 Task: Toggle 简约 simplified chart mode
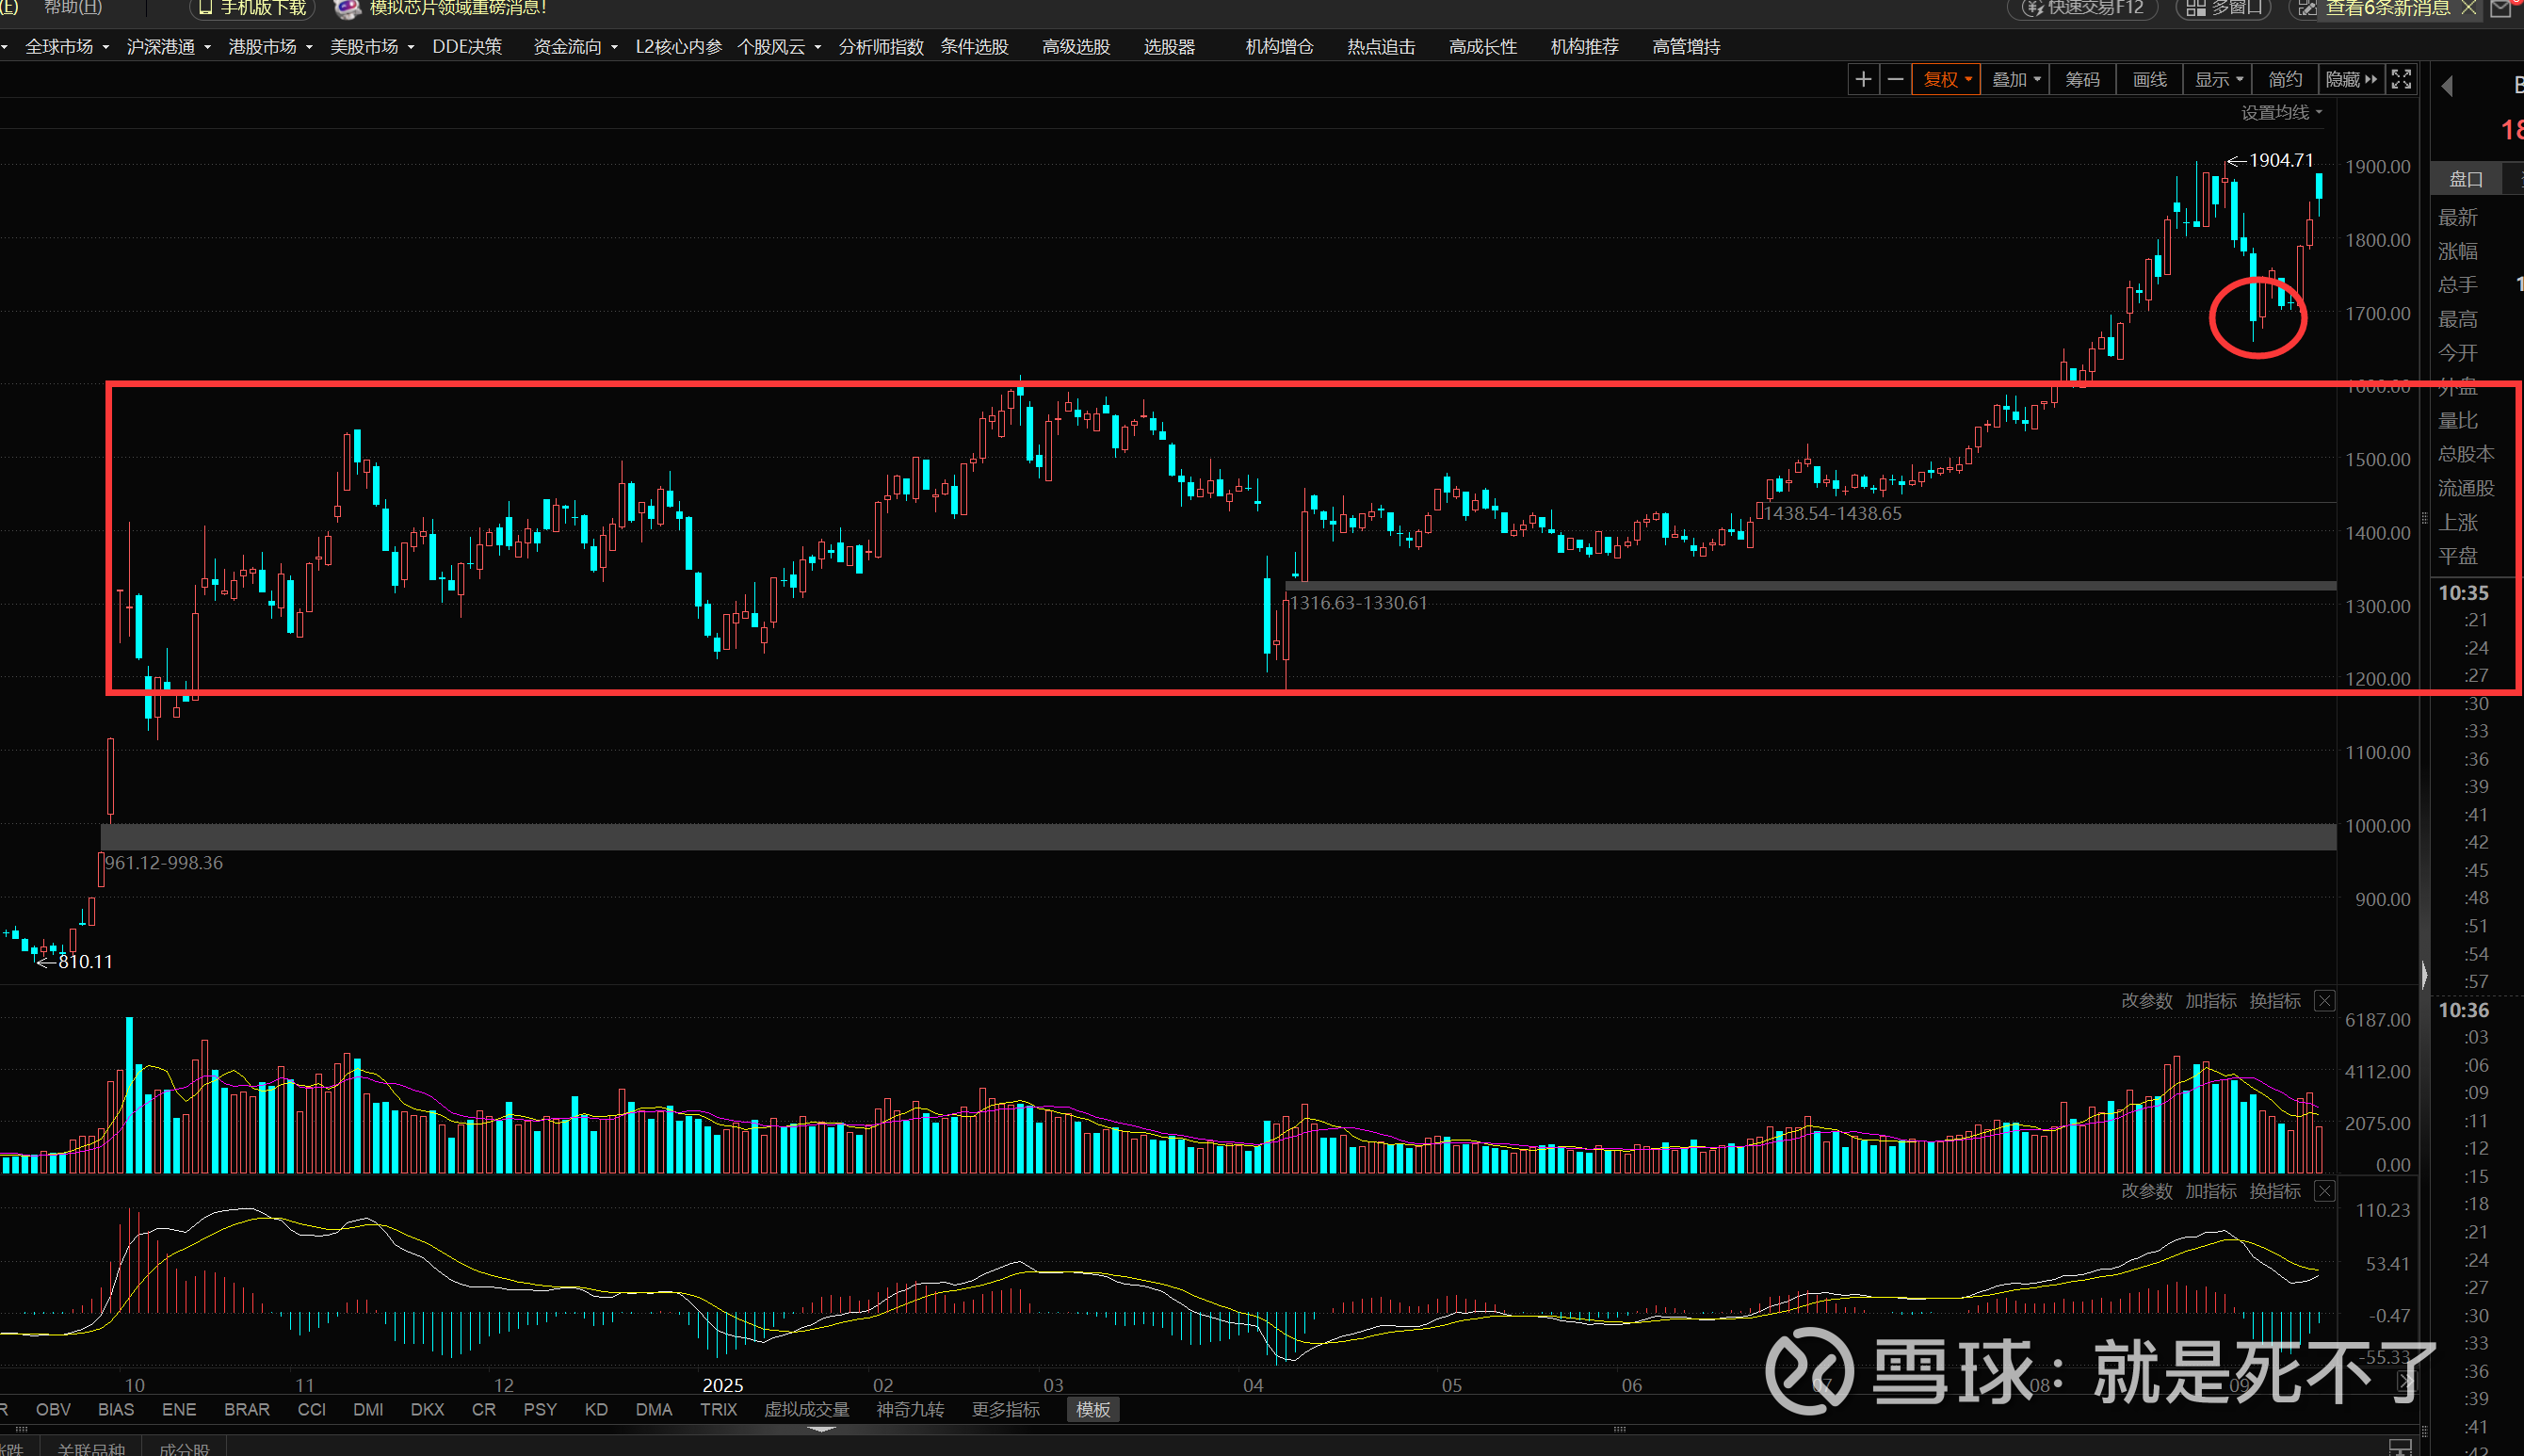2285,80
